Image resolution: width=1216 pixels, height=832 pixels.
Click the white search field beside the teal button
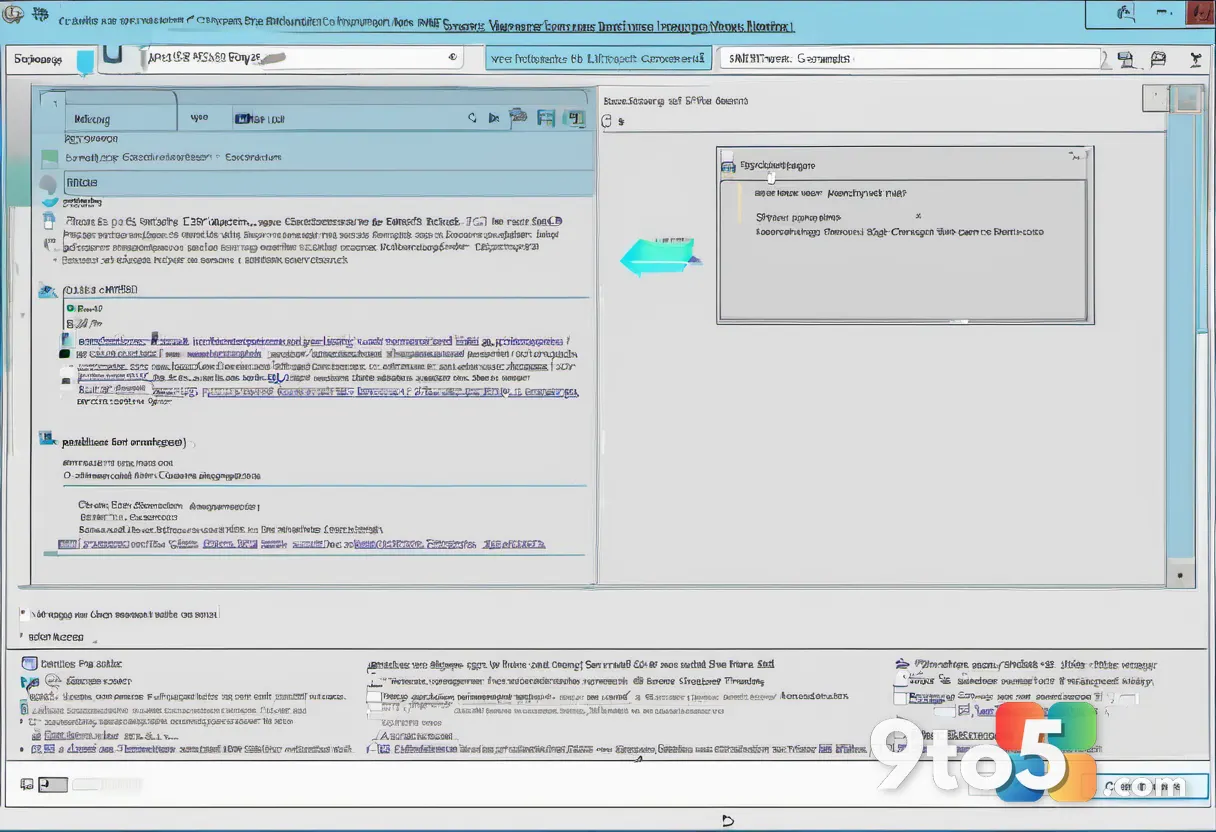[909, 59]
